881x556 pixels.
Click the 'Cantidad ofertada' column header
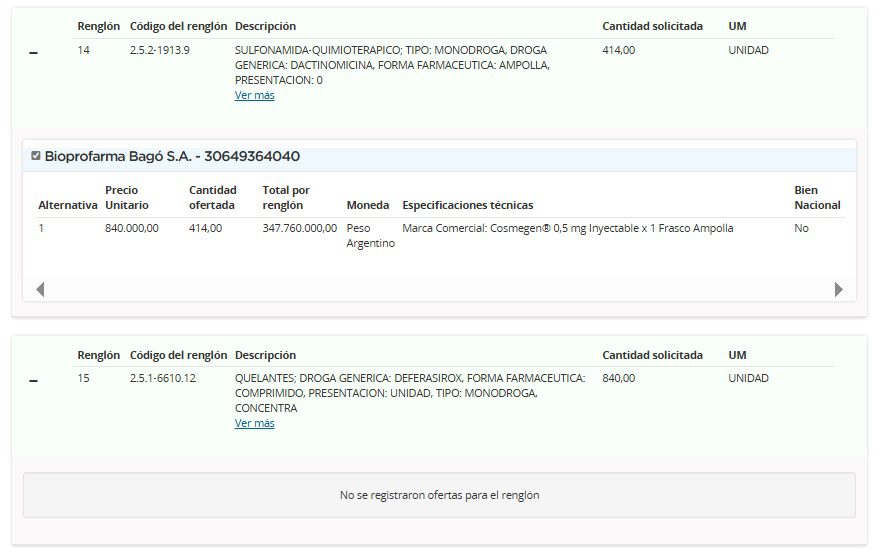pyautogui.click(x=212, y=197)
